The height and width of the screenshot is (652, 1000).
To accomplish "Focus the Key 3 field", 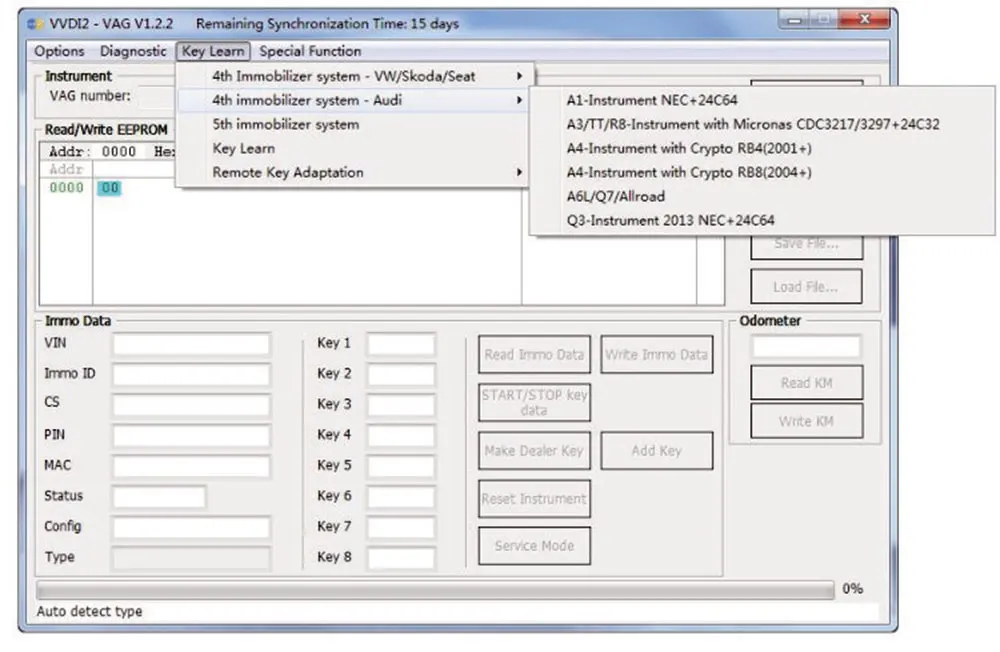I will pyautogui.click(x=401, y=405).
